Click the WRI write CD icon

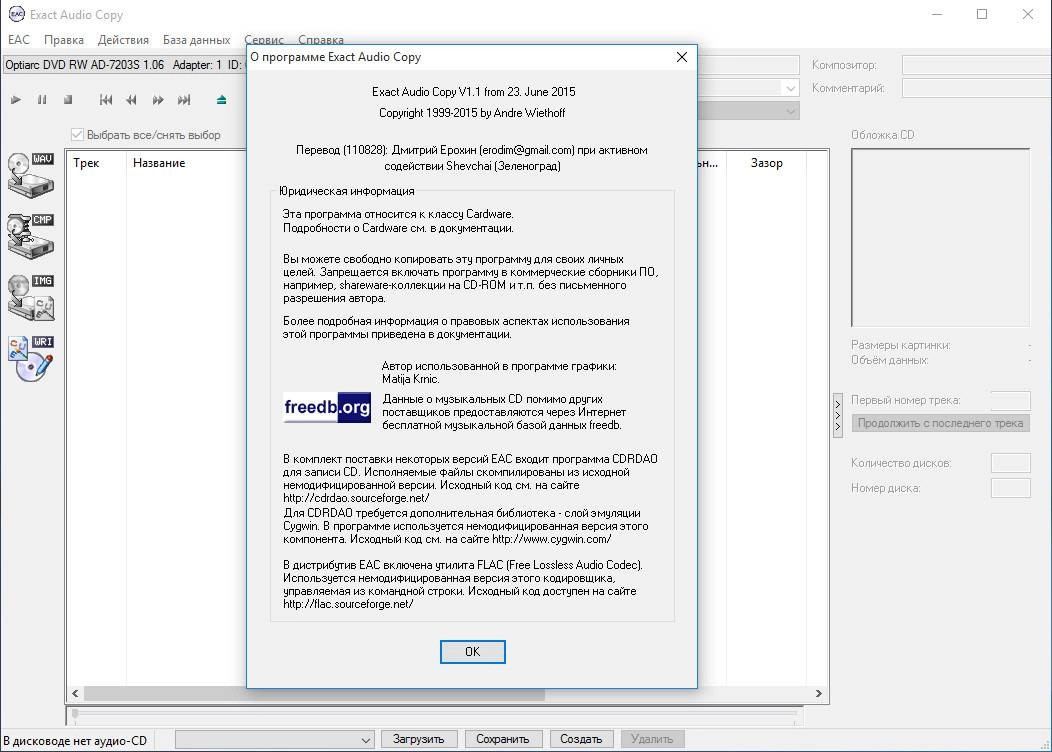point(31,359)
